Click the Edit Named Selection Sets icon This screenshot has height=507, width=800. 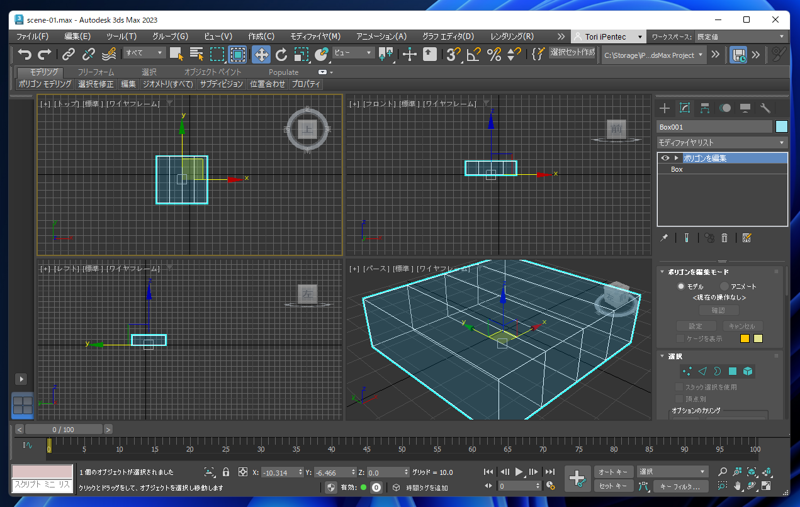coord(537,54)
